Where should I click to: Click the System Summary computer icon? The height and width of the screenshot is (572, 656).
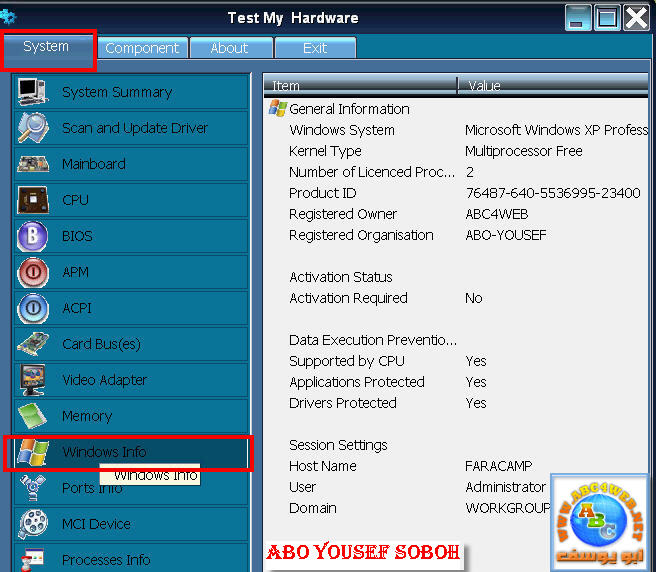33,92
